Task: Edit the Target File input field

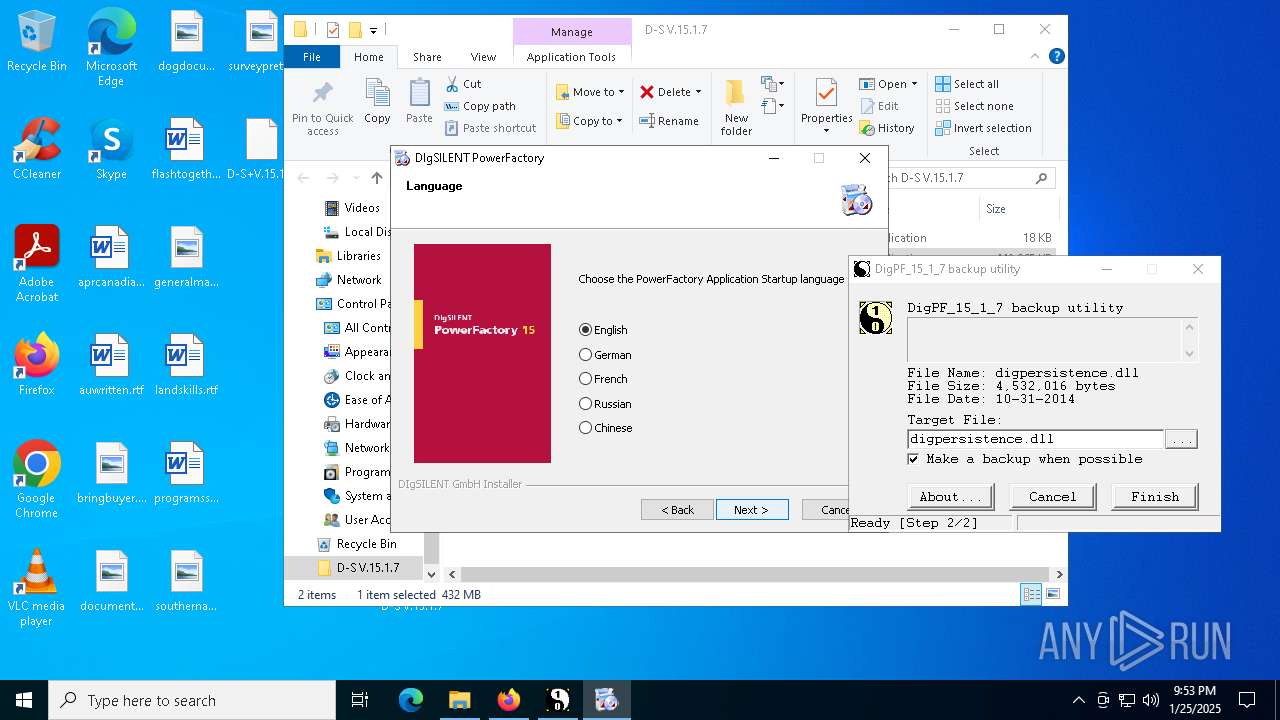Action: click(x=1036, y=439)
